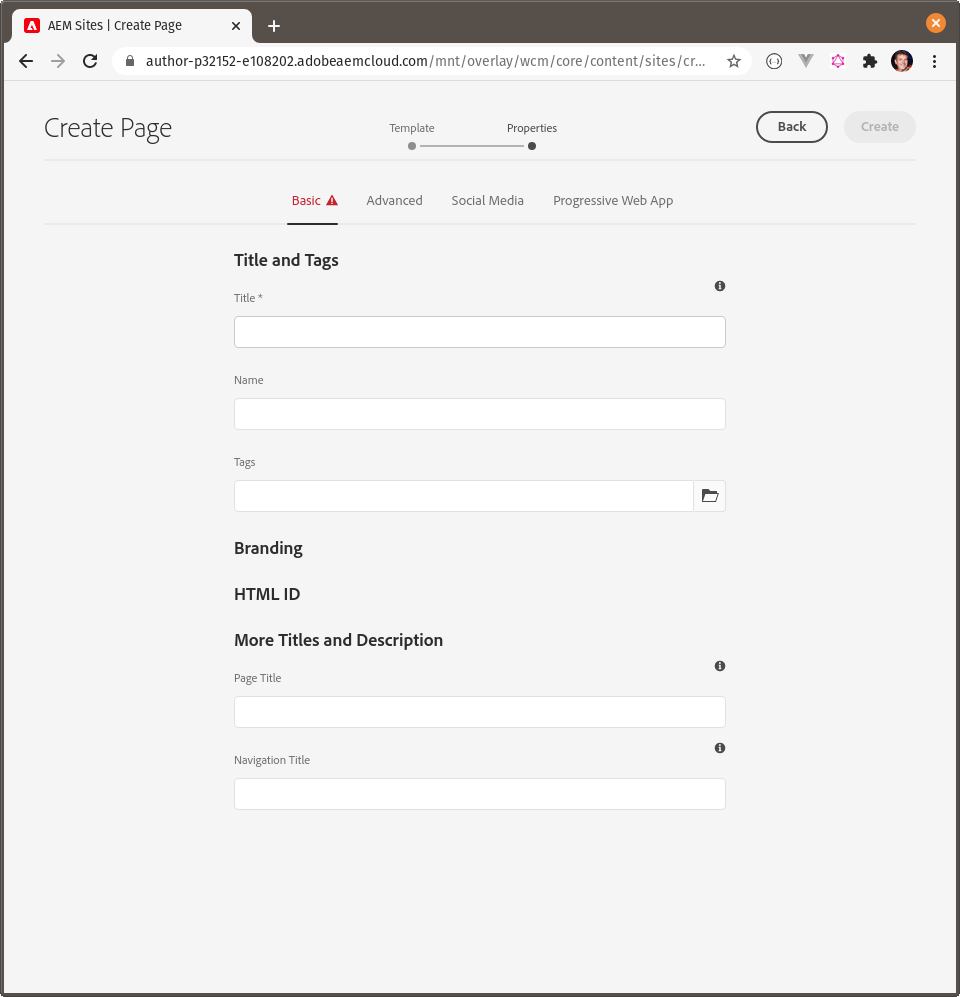Focus the Navigation Title input field

[479, 794]
